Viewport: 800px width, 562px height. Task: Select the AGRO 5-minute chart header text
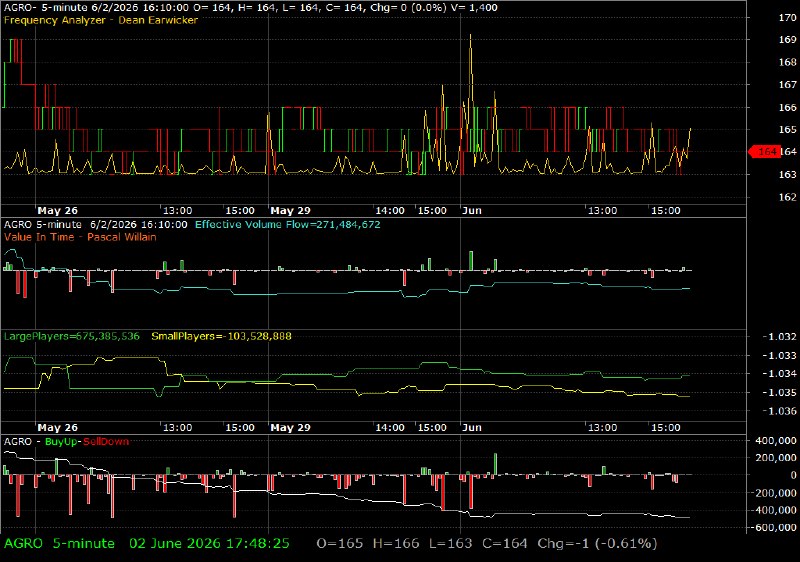click(x=251, y=8)
